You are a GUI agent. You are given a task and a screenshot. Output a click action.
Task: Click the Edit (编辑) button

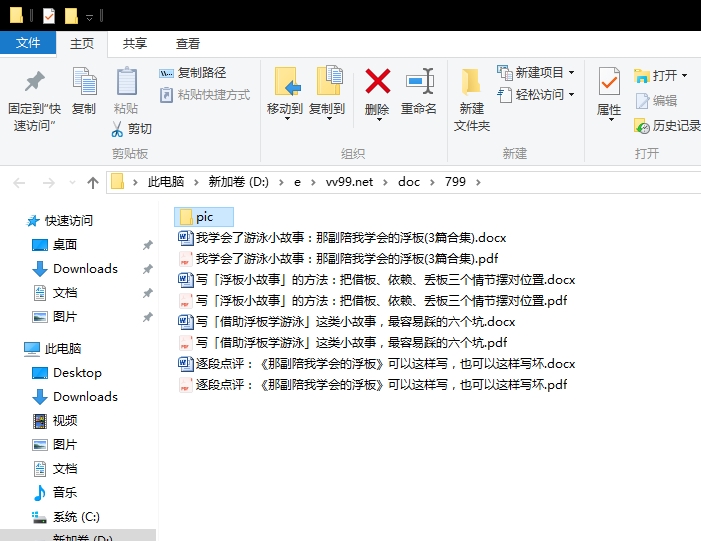656,101
